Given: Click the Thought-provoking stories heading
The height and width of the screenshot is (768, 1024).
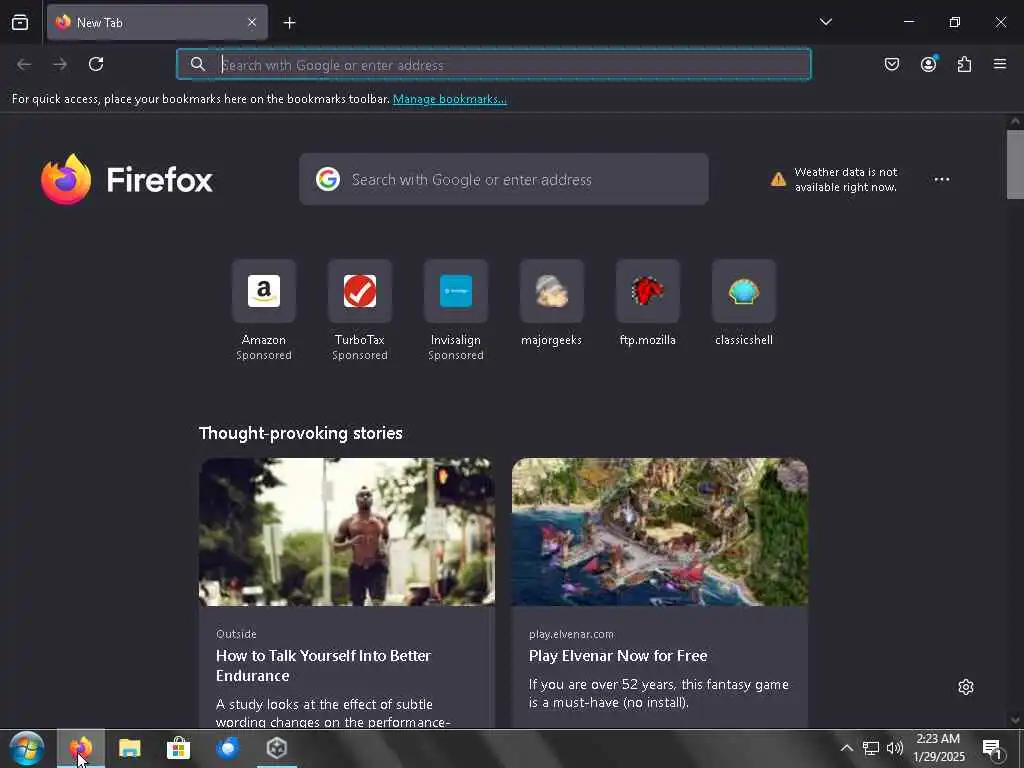Looking at the screenshot, I should click(x=300, y=433).
